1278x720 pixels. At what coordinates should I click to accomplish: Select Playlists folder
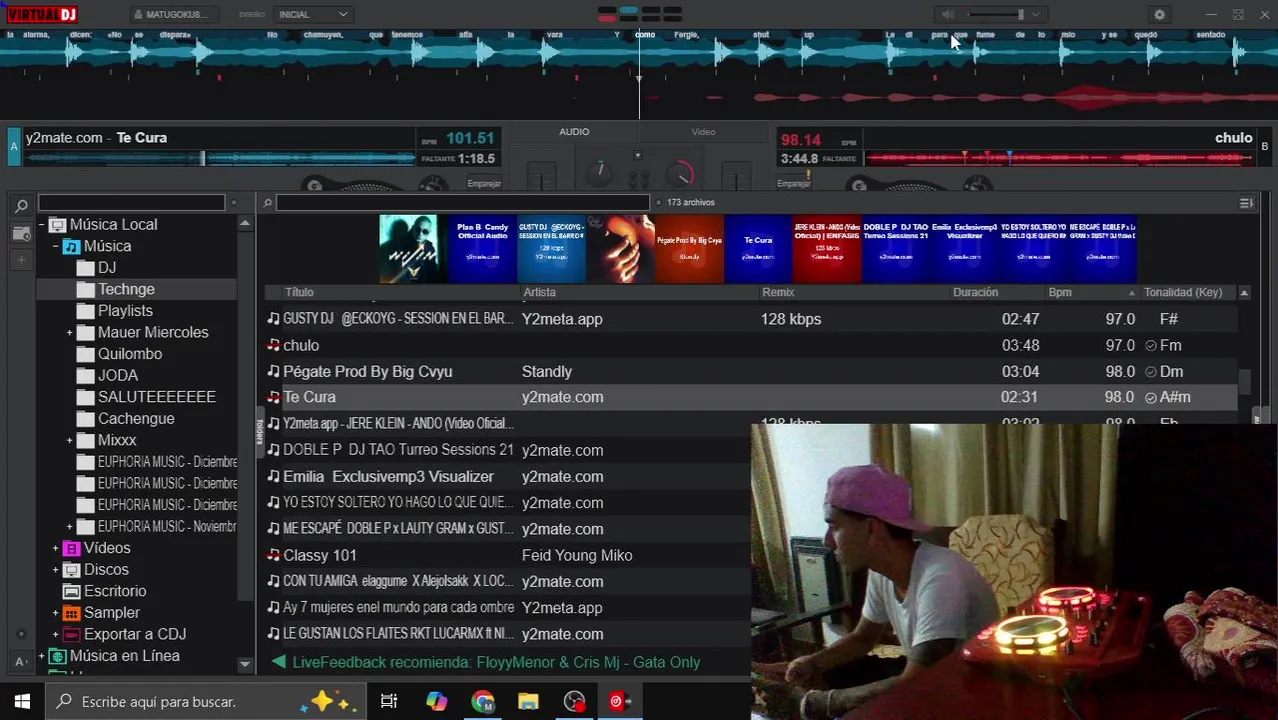click(125, 311)
